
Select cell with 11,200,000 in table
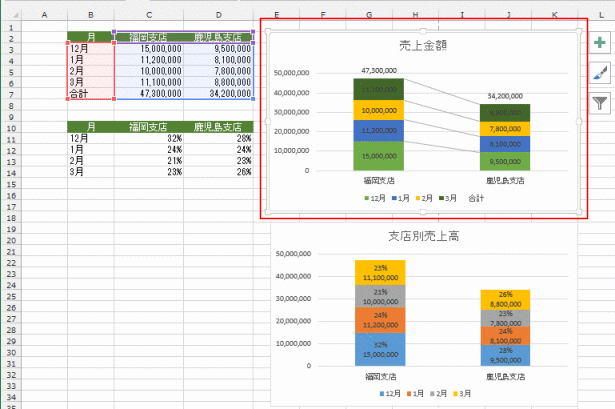pos(149,60)
